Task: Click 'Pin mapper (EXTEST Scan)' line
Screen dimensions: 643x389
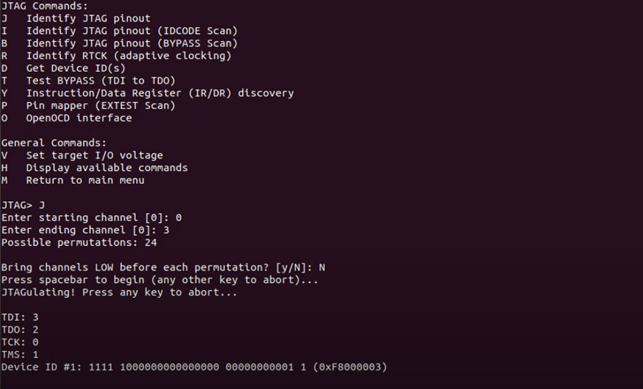Action: (x=88, y=105)
